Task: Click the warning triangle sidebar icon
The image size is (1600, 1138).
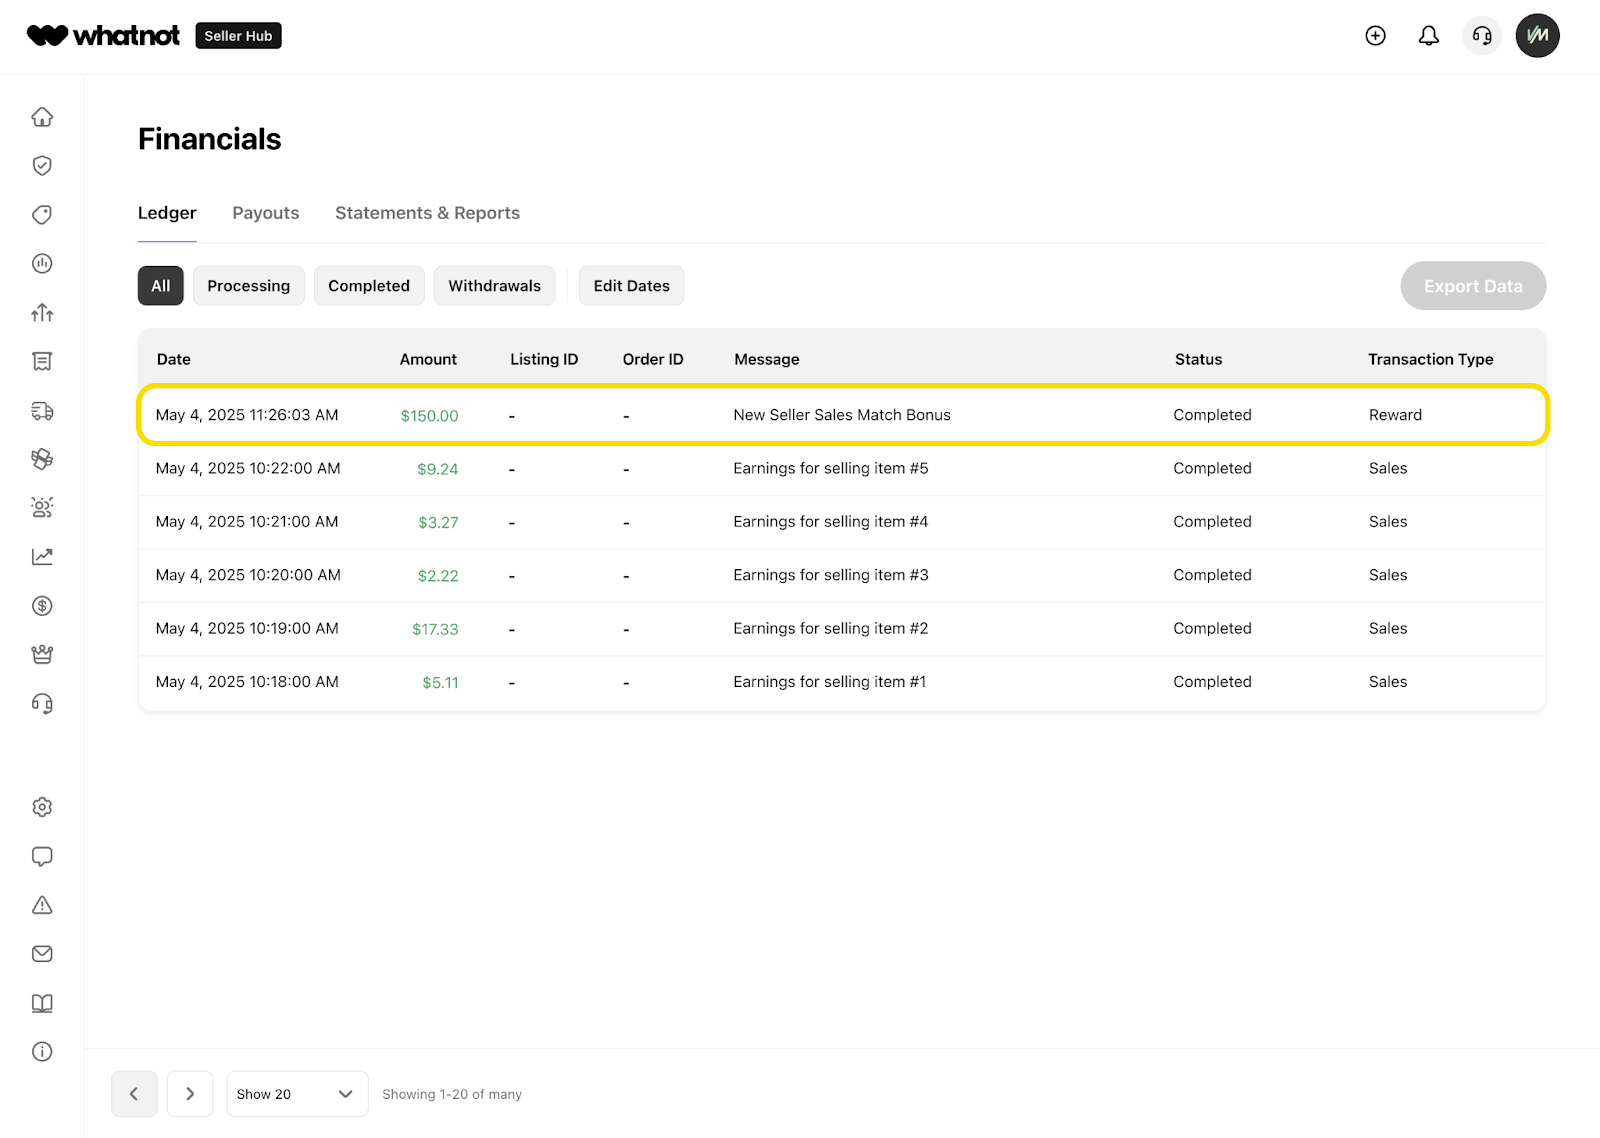Action: [42, 905]
